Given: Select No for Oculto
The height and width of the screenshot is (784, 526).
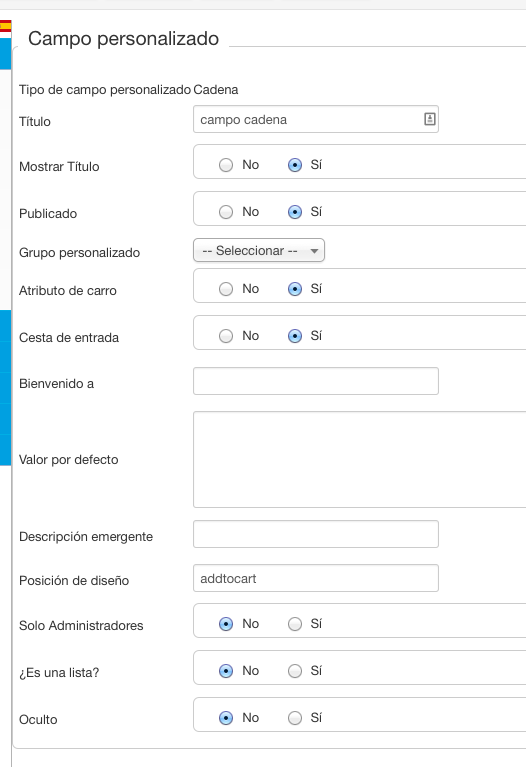Looking at the screenshot, I should click(x=226, y=718).
